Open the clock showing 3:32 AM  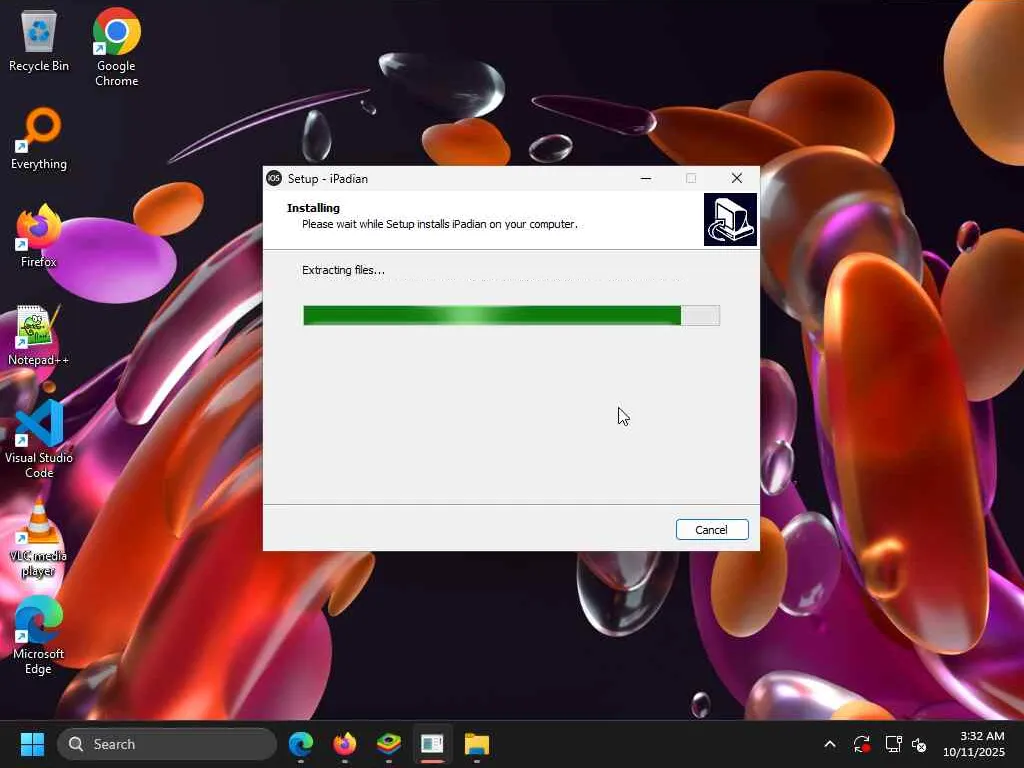974,744
